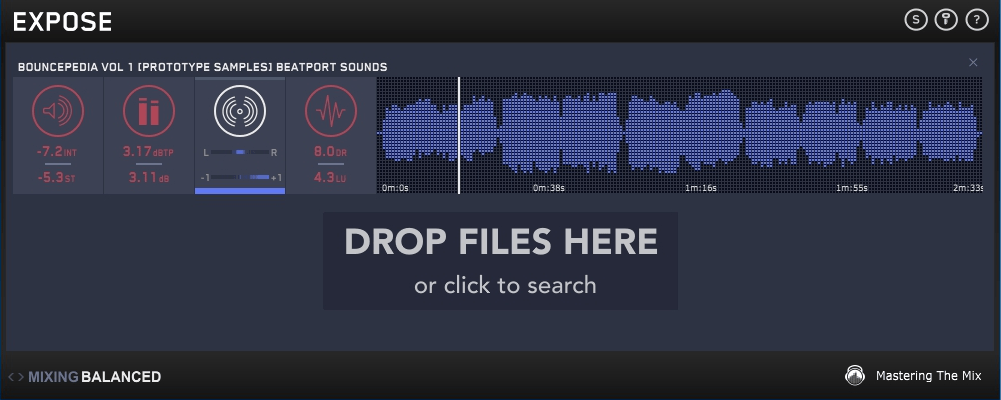This screenshot has width=1001, height=400.
Task: Open the dynamic range waveform icon
Action: click(x=331, y=111)
